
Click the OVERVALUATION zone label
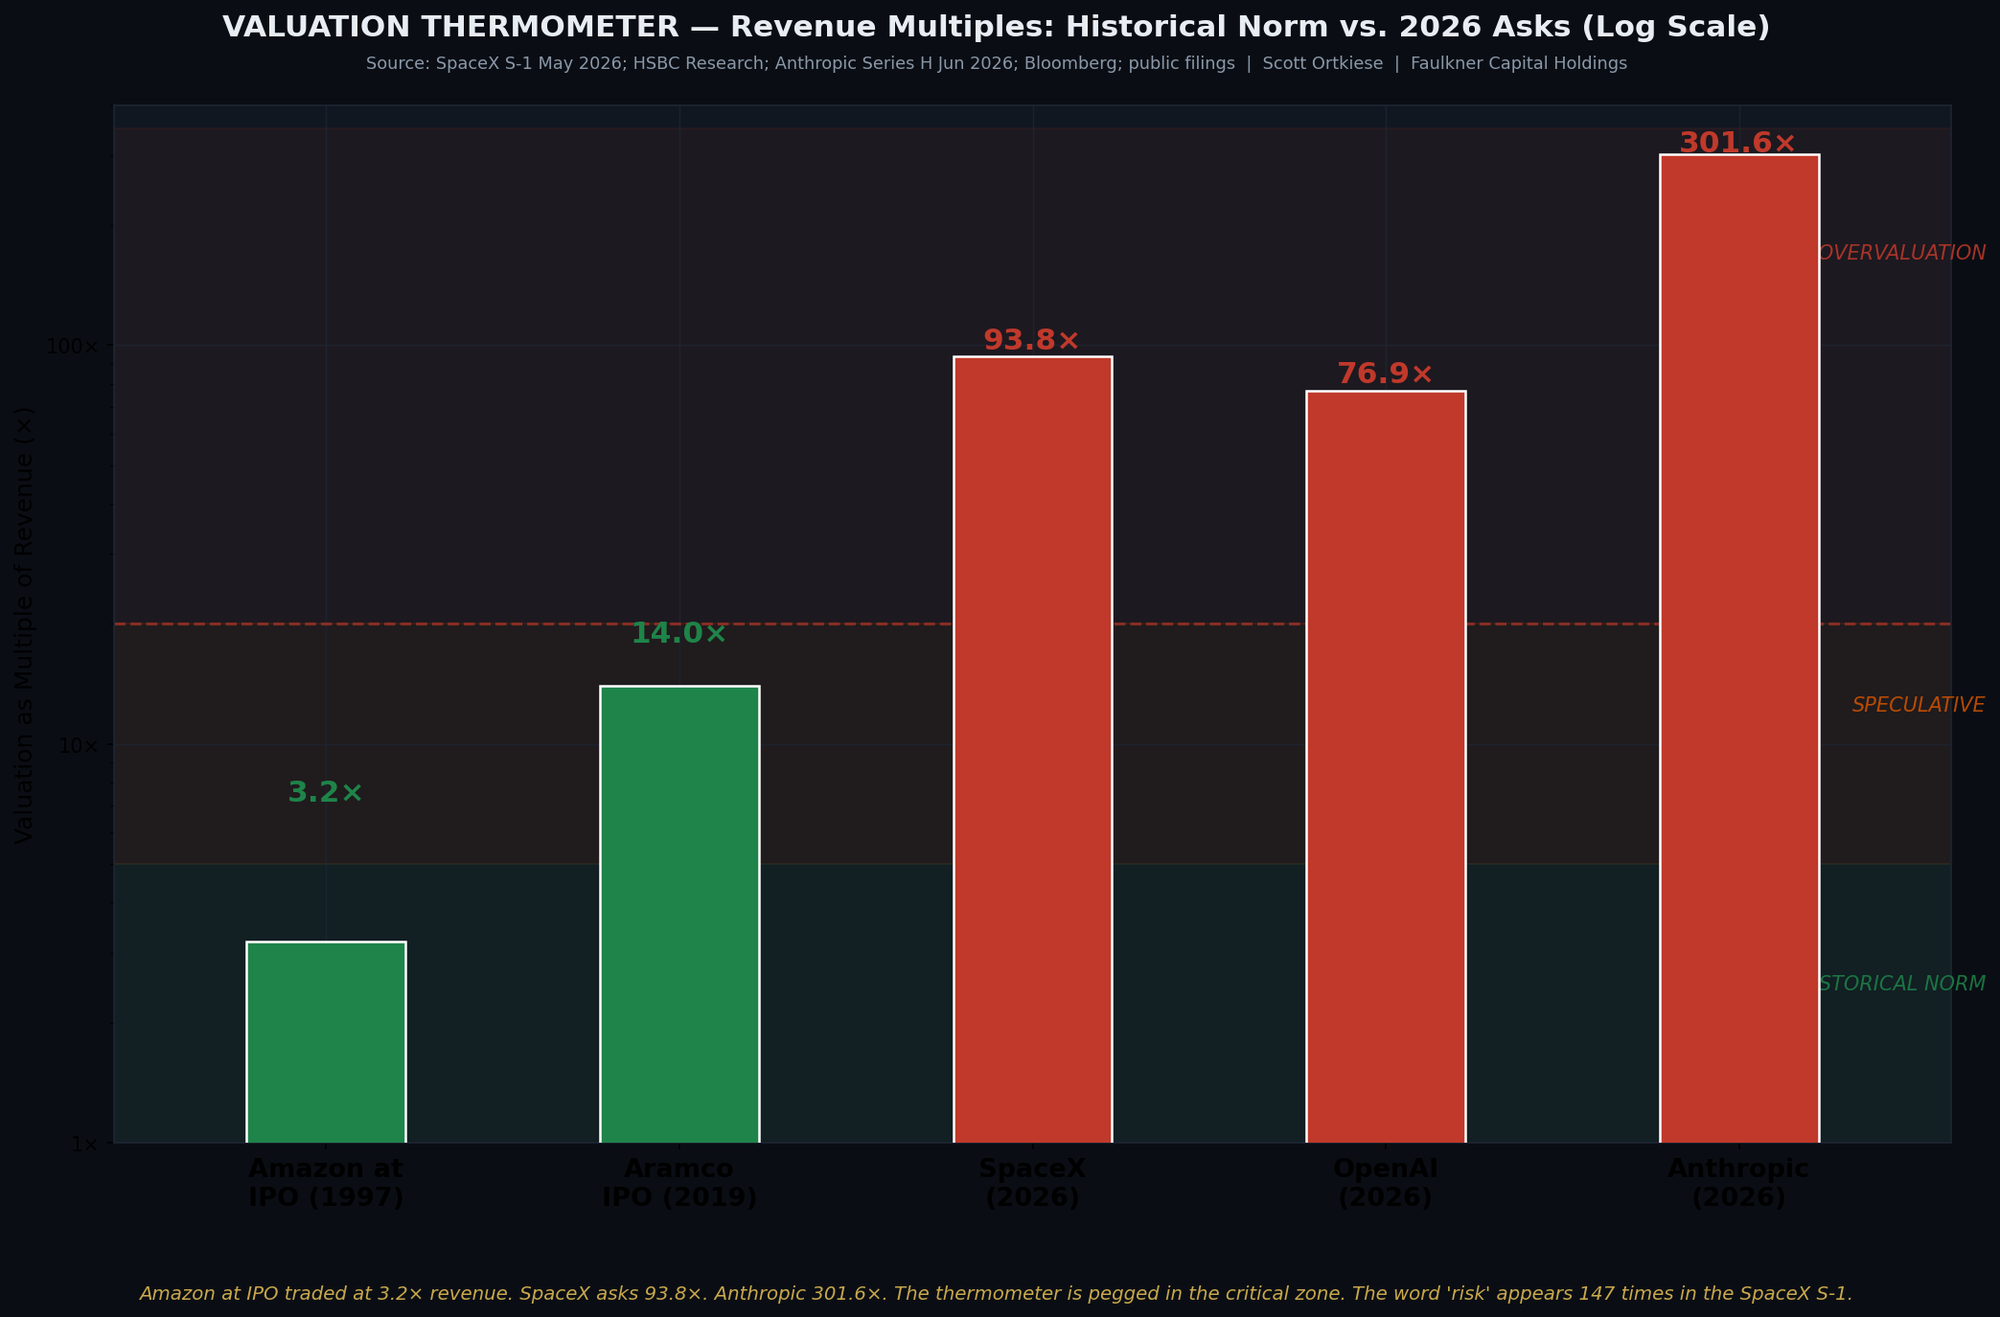point(1902,253)
